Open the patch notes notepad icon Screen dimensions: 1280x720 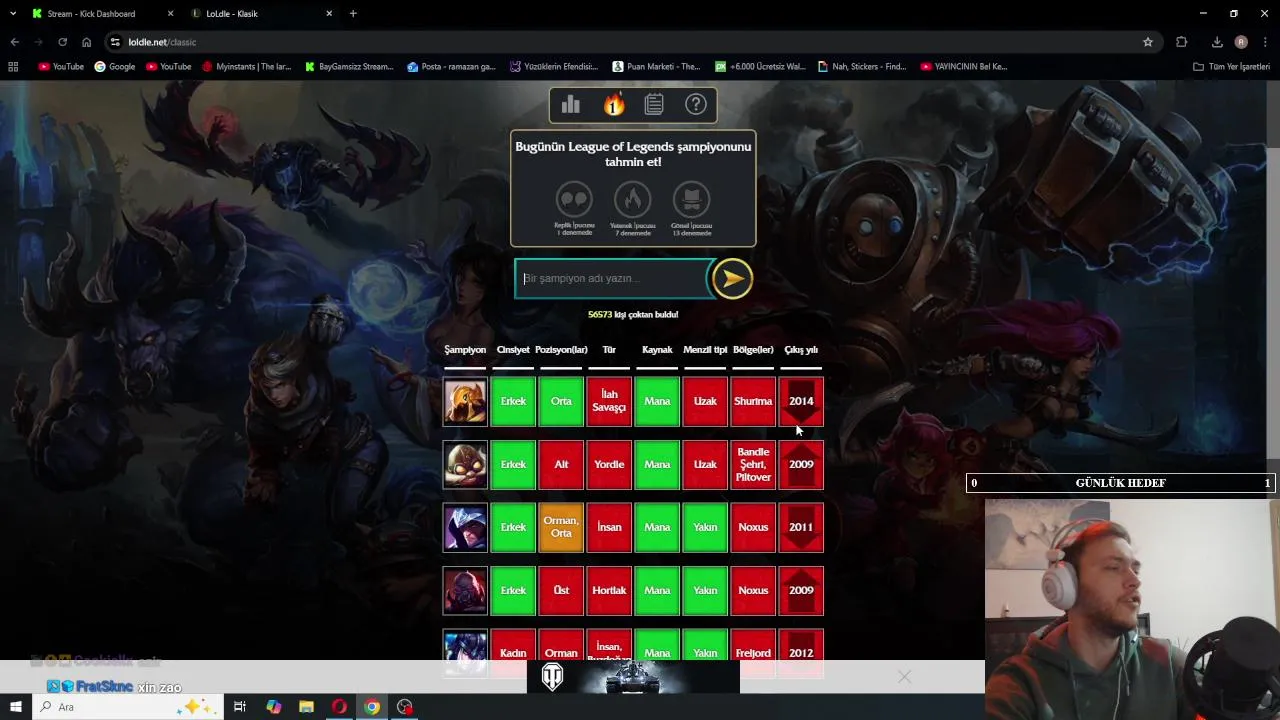click(654, 104)
